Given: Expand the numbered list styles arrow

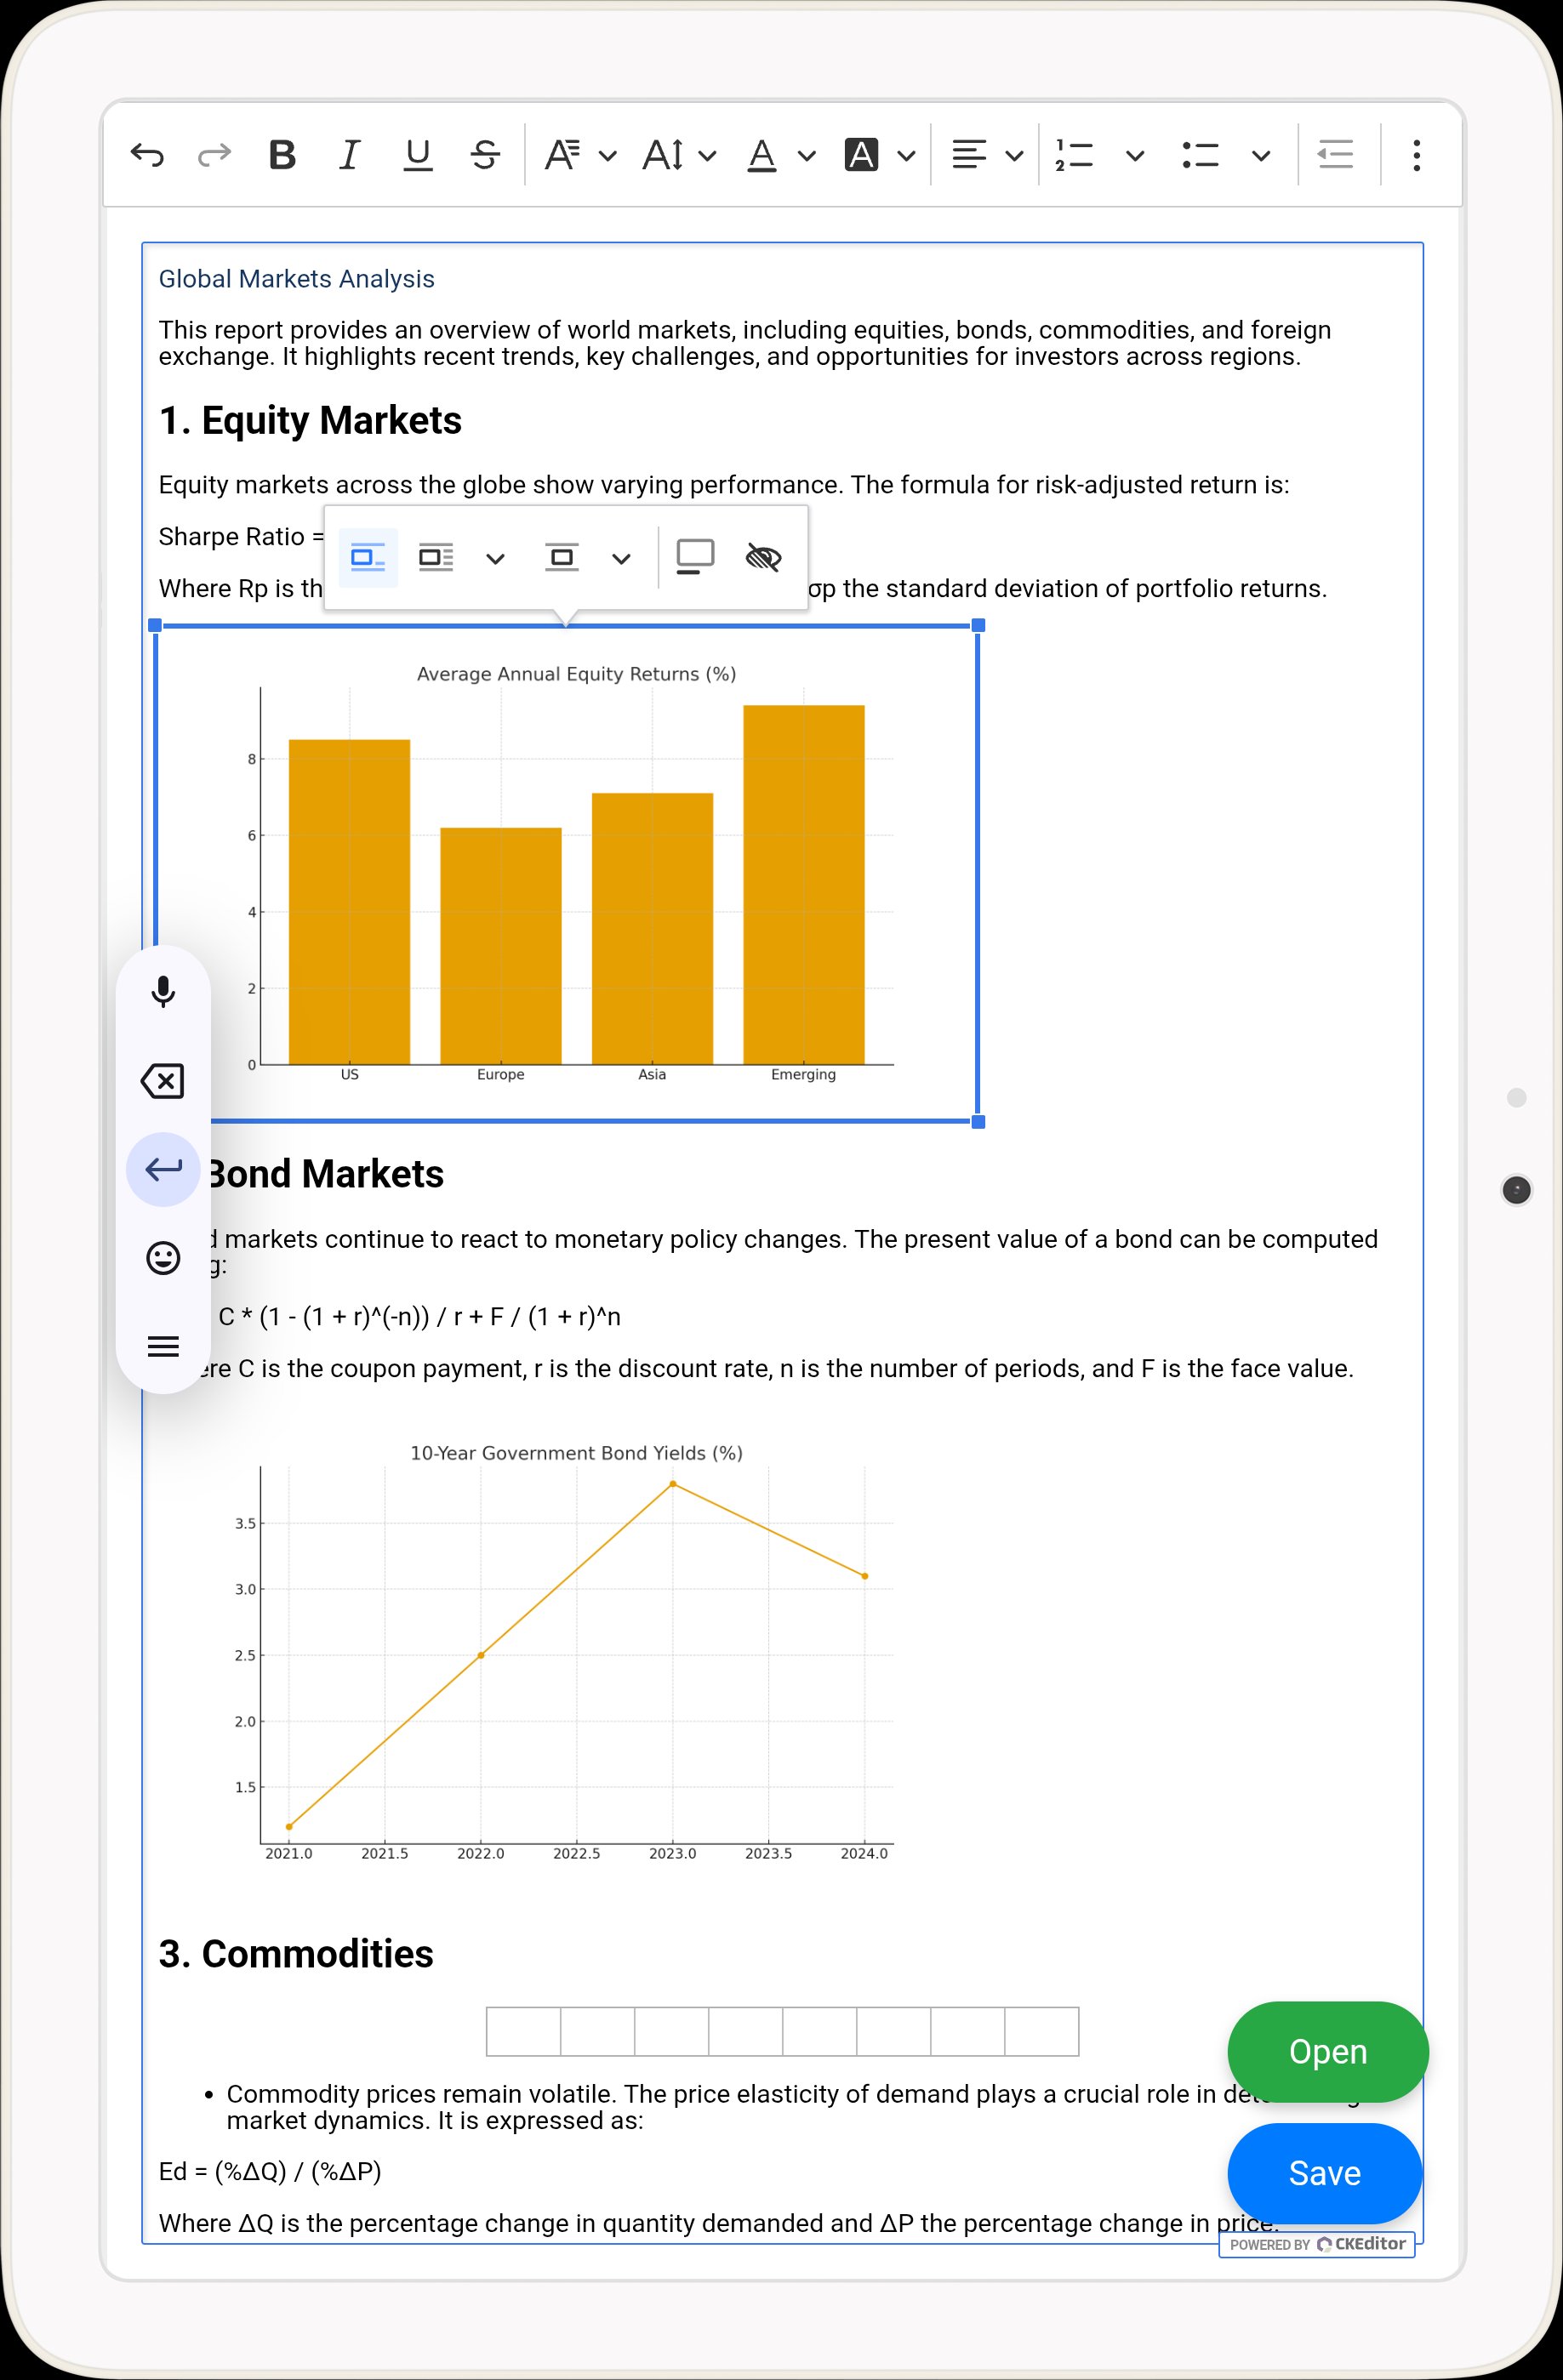Looking at the screenshot, I should tap(1134, 155).
